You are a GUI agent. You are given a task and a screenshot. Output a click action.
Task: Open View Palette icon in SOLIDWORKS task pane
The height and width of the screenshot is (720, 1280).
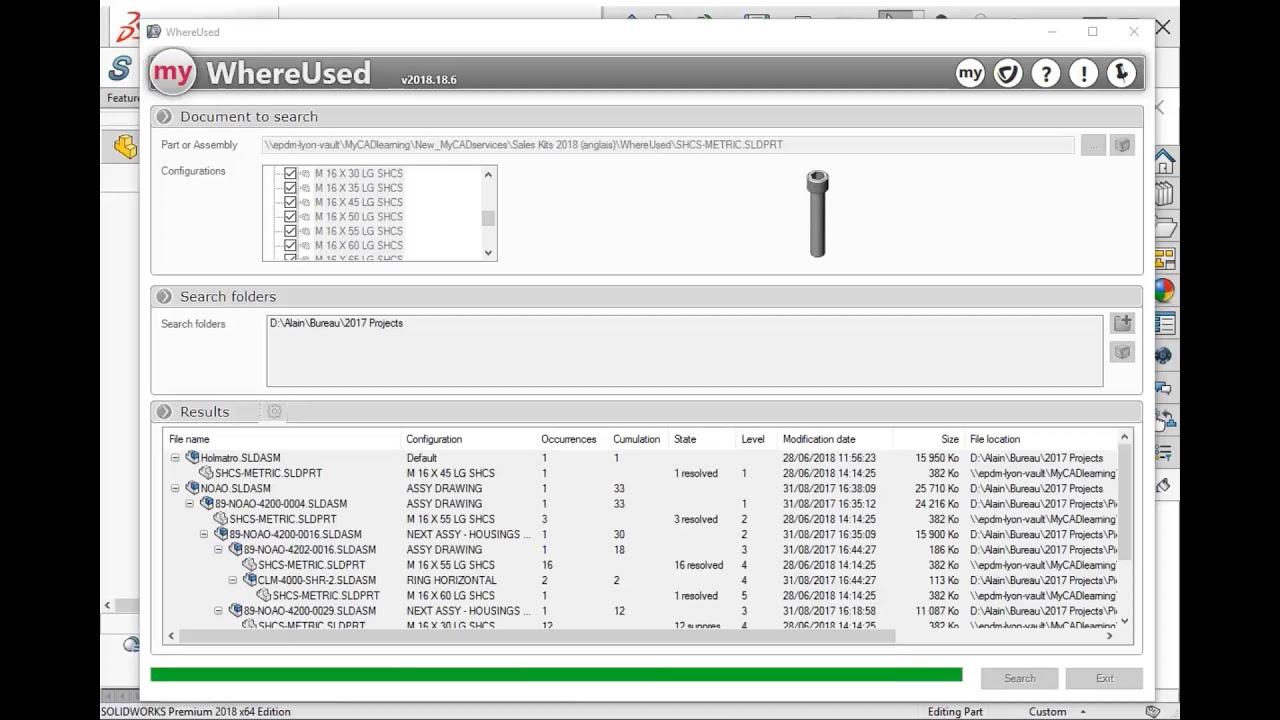(1164, 259)
